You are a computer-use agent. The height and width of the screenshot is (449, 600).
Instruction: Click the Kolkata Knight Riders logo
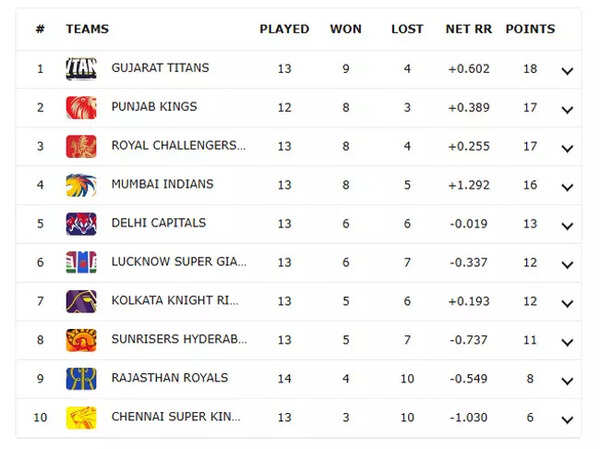pyautogui.click(x=82, y=301)
